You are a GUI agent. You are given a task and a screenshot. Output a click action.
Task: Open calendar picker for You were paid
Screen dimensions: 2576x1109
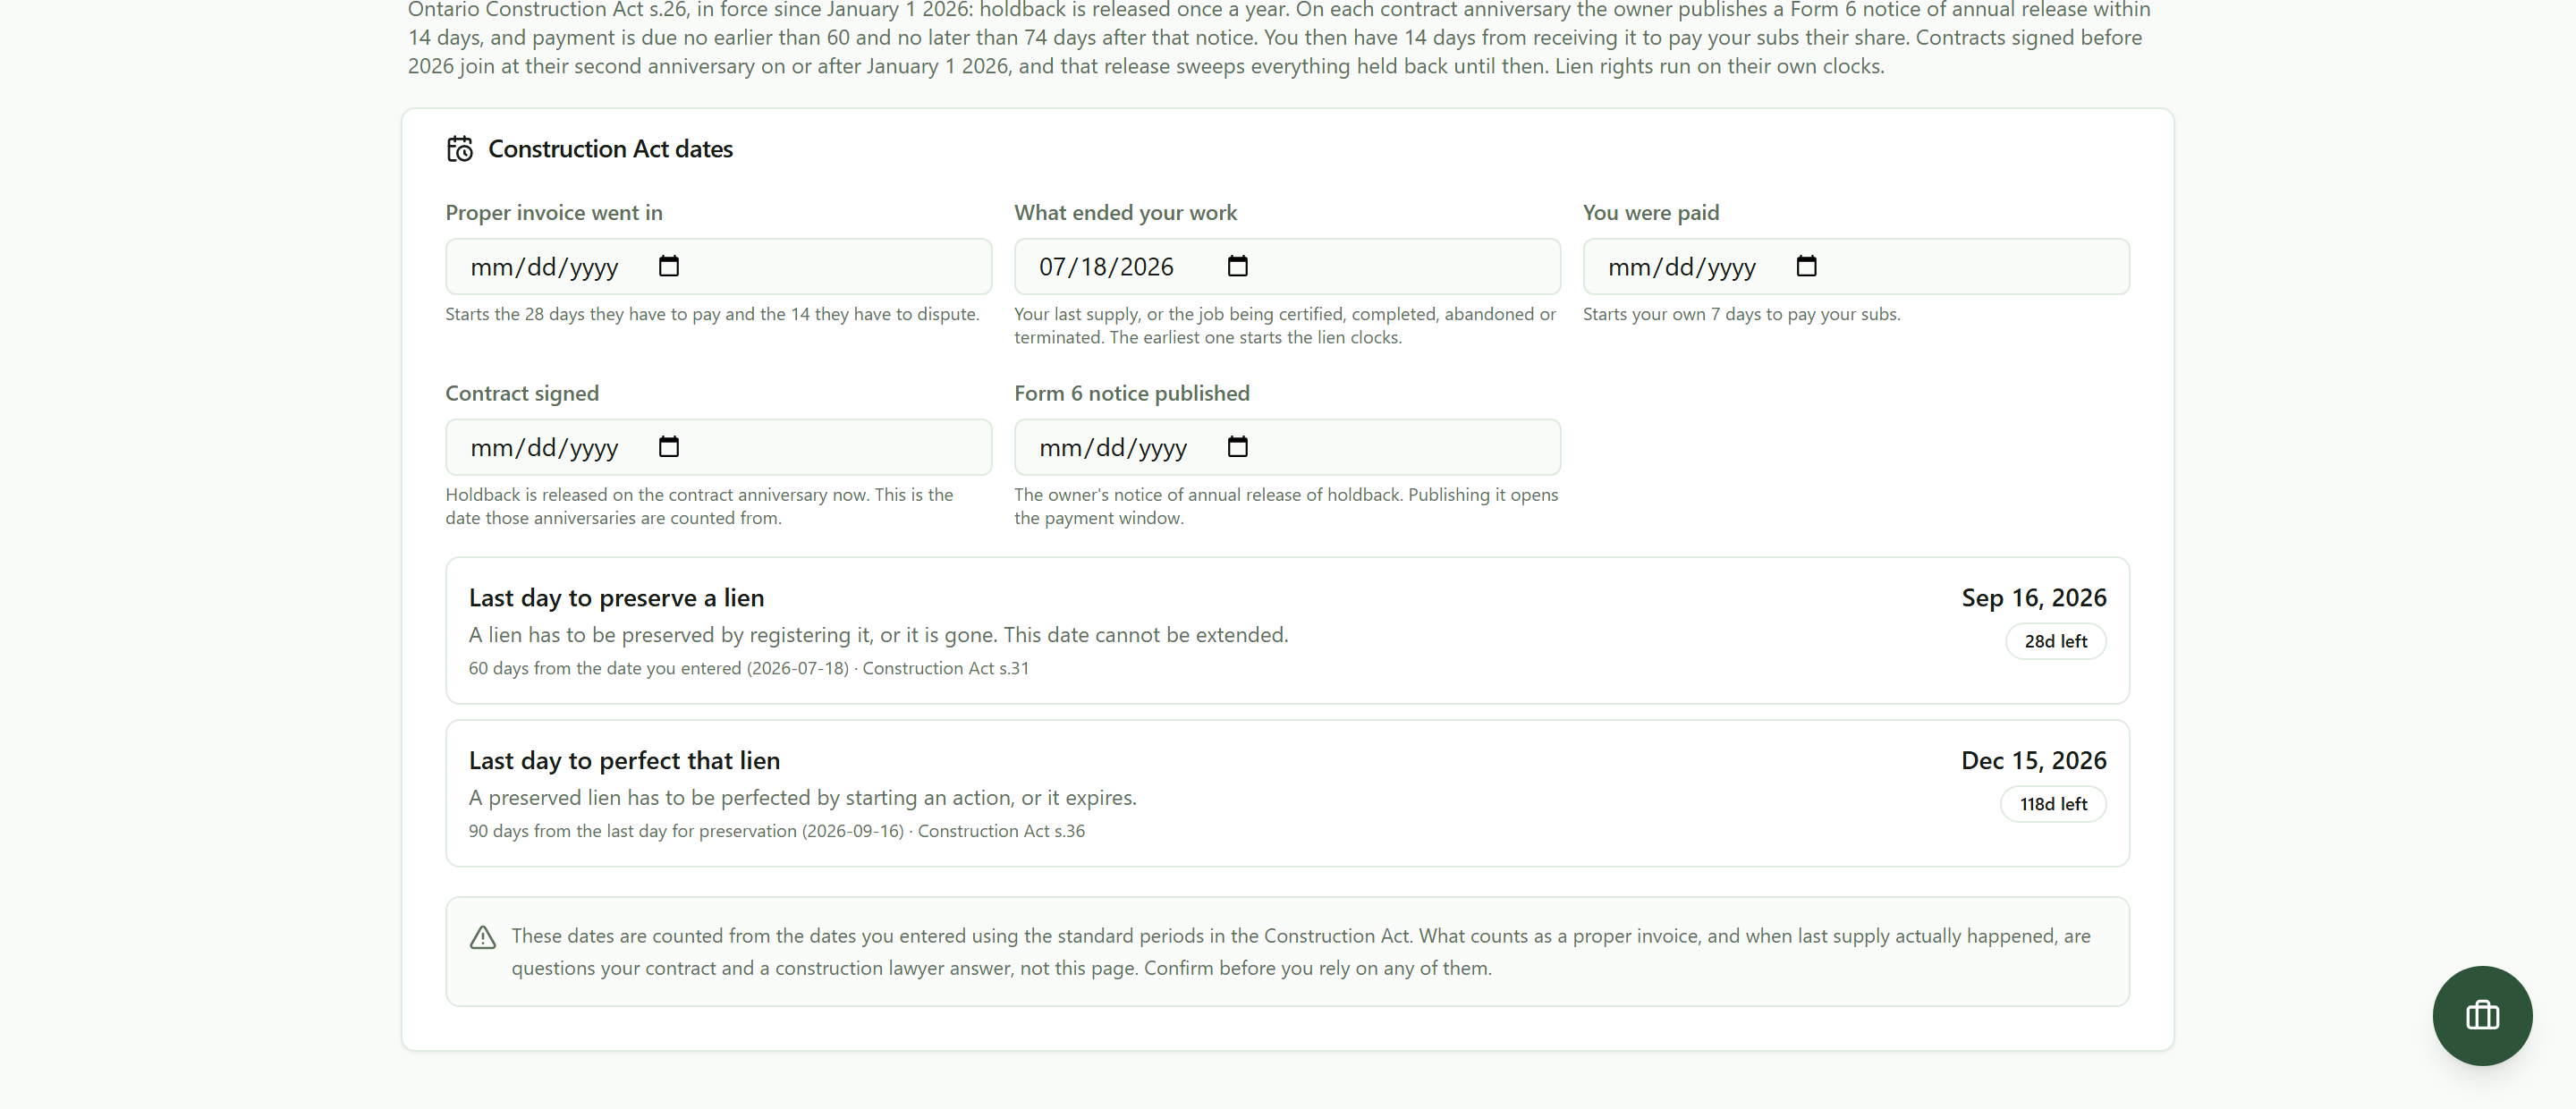[x=1806, y=266]
